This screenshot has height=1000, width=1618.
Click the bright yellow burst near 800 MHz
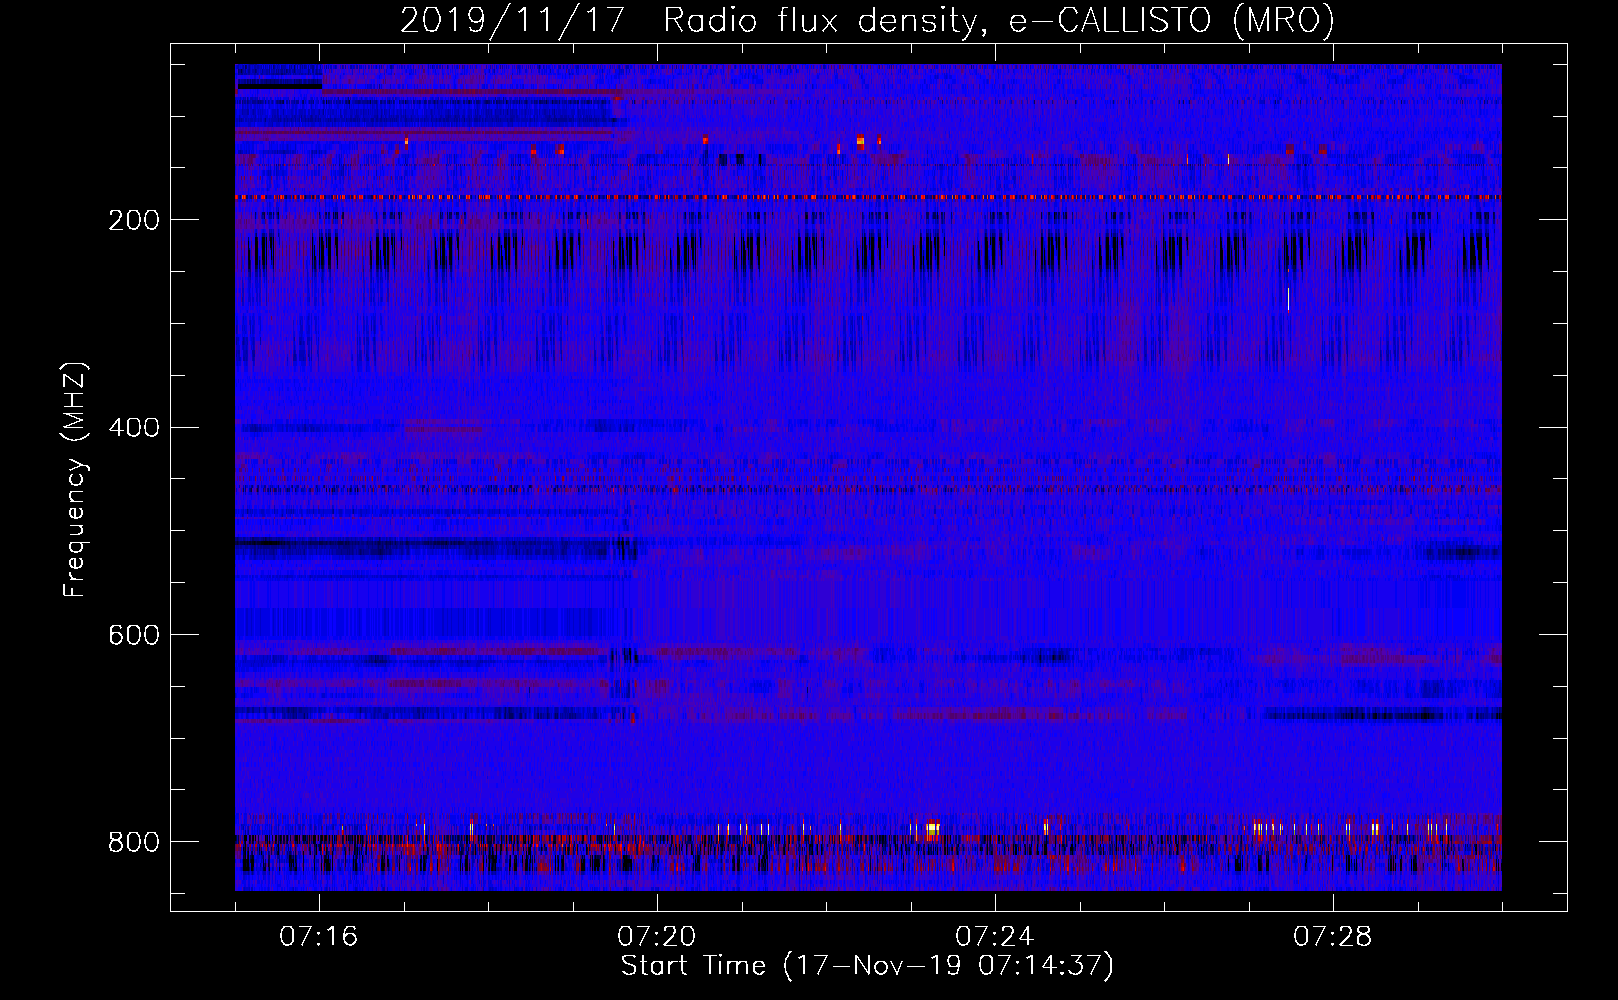932,829
